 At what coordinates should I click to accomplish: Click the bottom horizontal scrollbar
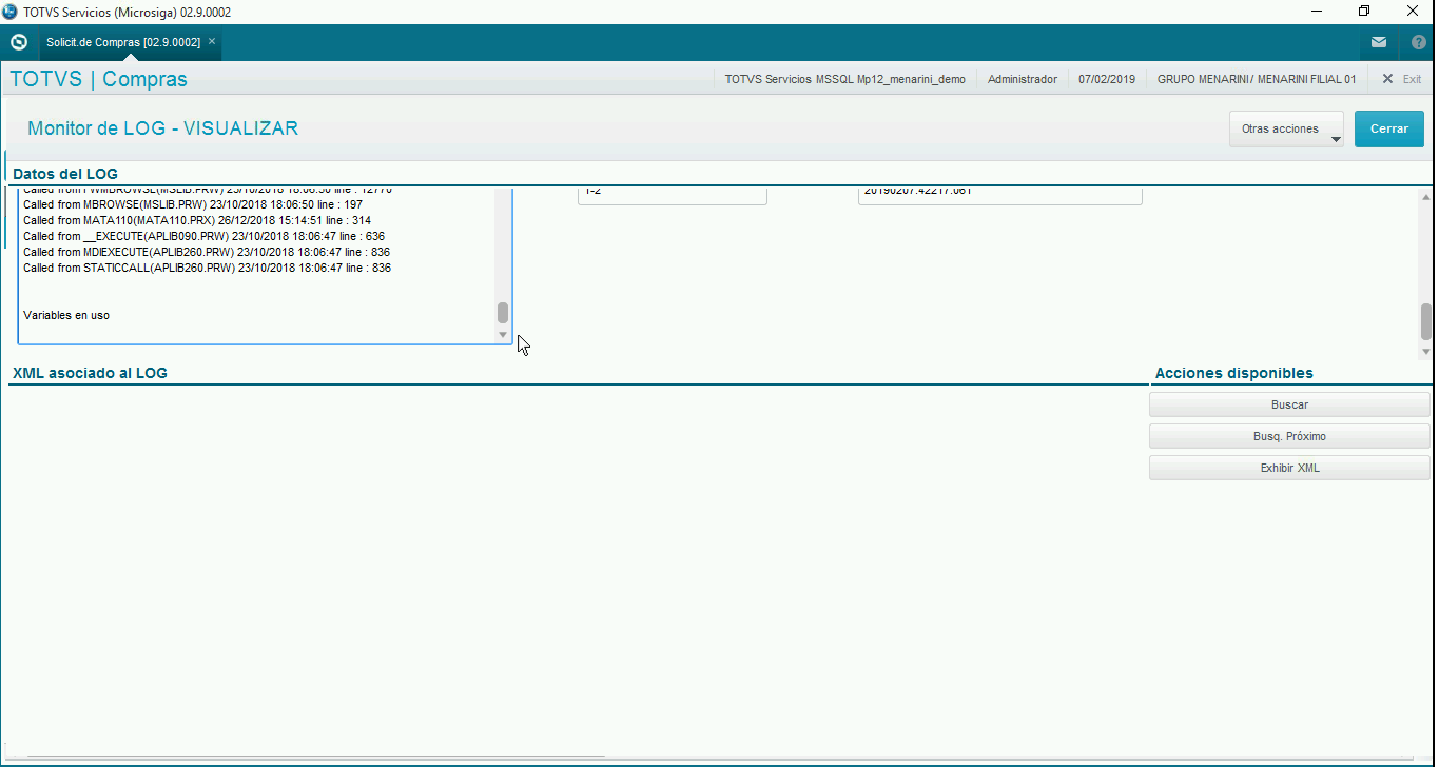click(x=315, y=759)
